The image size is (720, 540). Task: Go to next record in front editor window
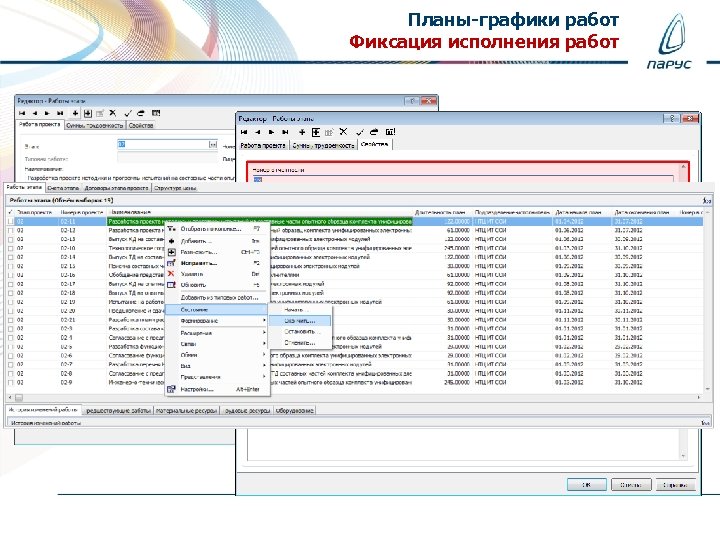coord(271,132)
